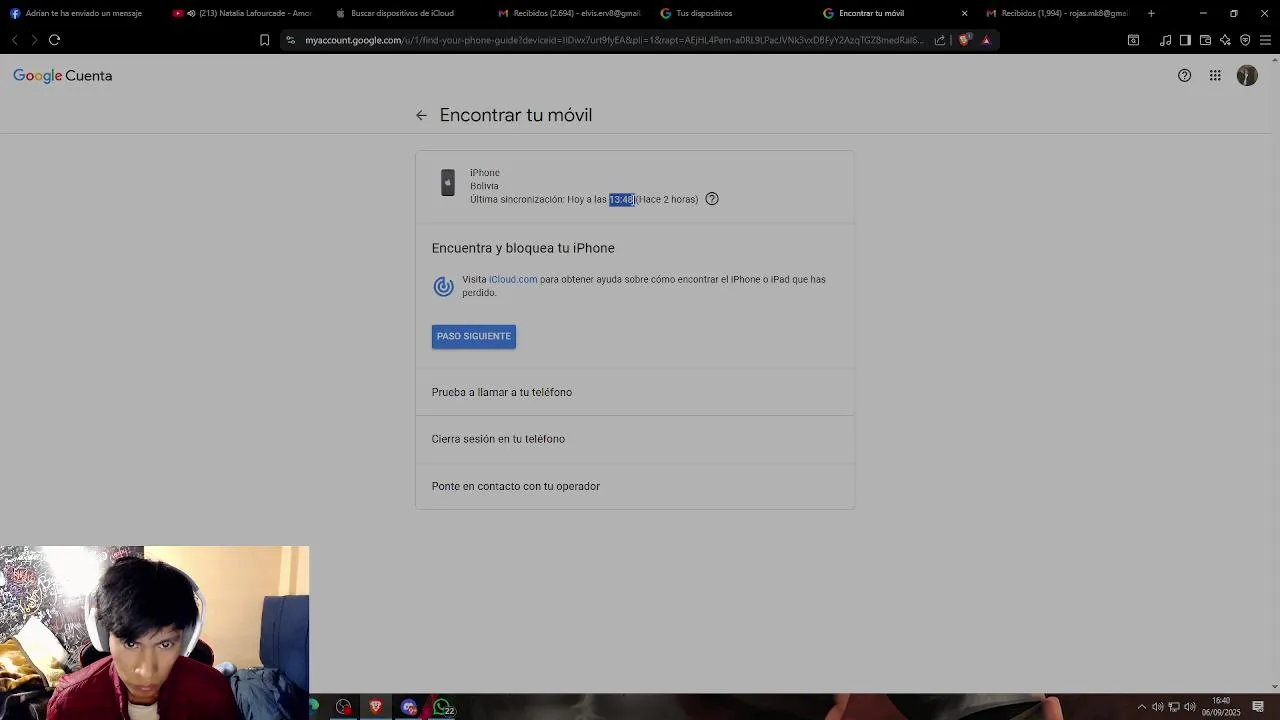1280x720 pixels.
Task: Switch to the Recibidos (2.694) Gmail tab
Action: click(x=570, y=13)
